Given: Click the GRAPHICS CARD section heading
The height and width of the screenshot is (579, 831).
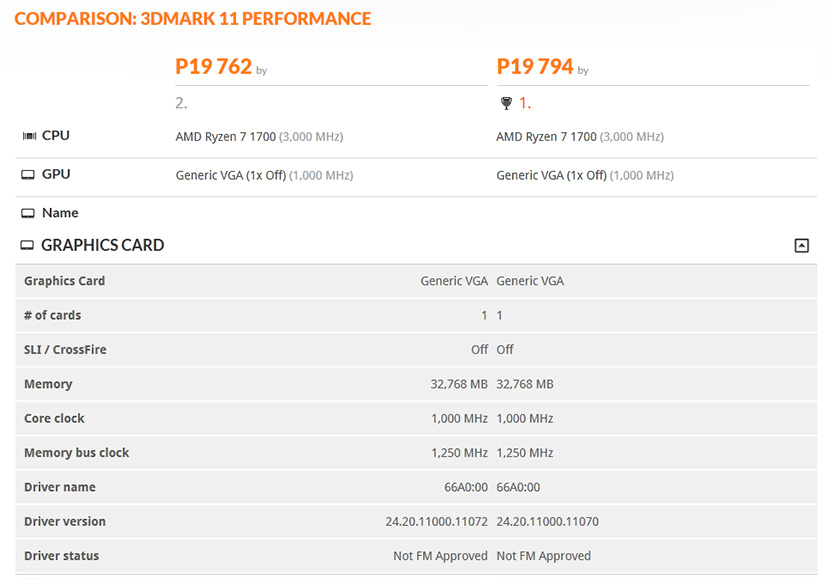Looking at the screenshot, I should tap(103, 245).
